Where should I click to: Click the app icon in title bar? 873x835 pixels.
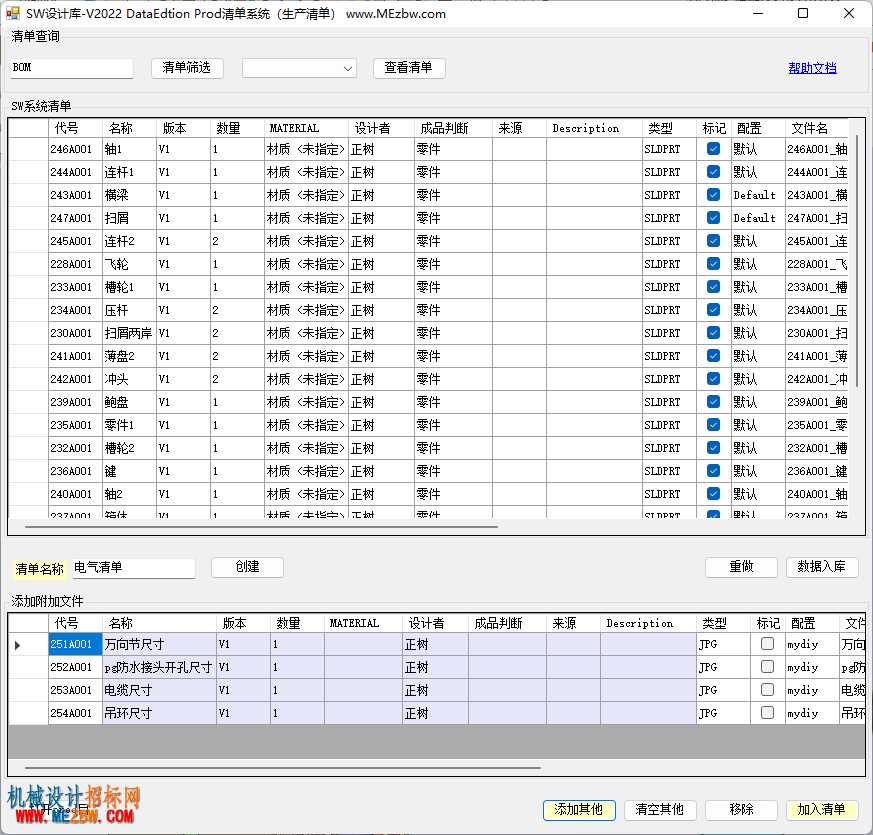12,13
